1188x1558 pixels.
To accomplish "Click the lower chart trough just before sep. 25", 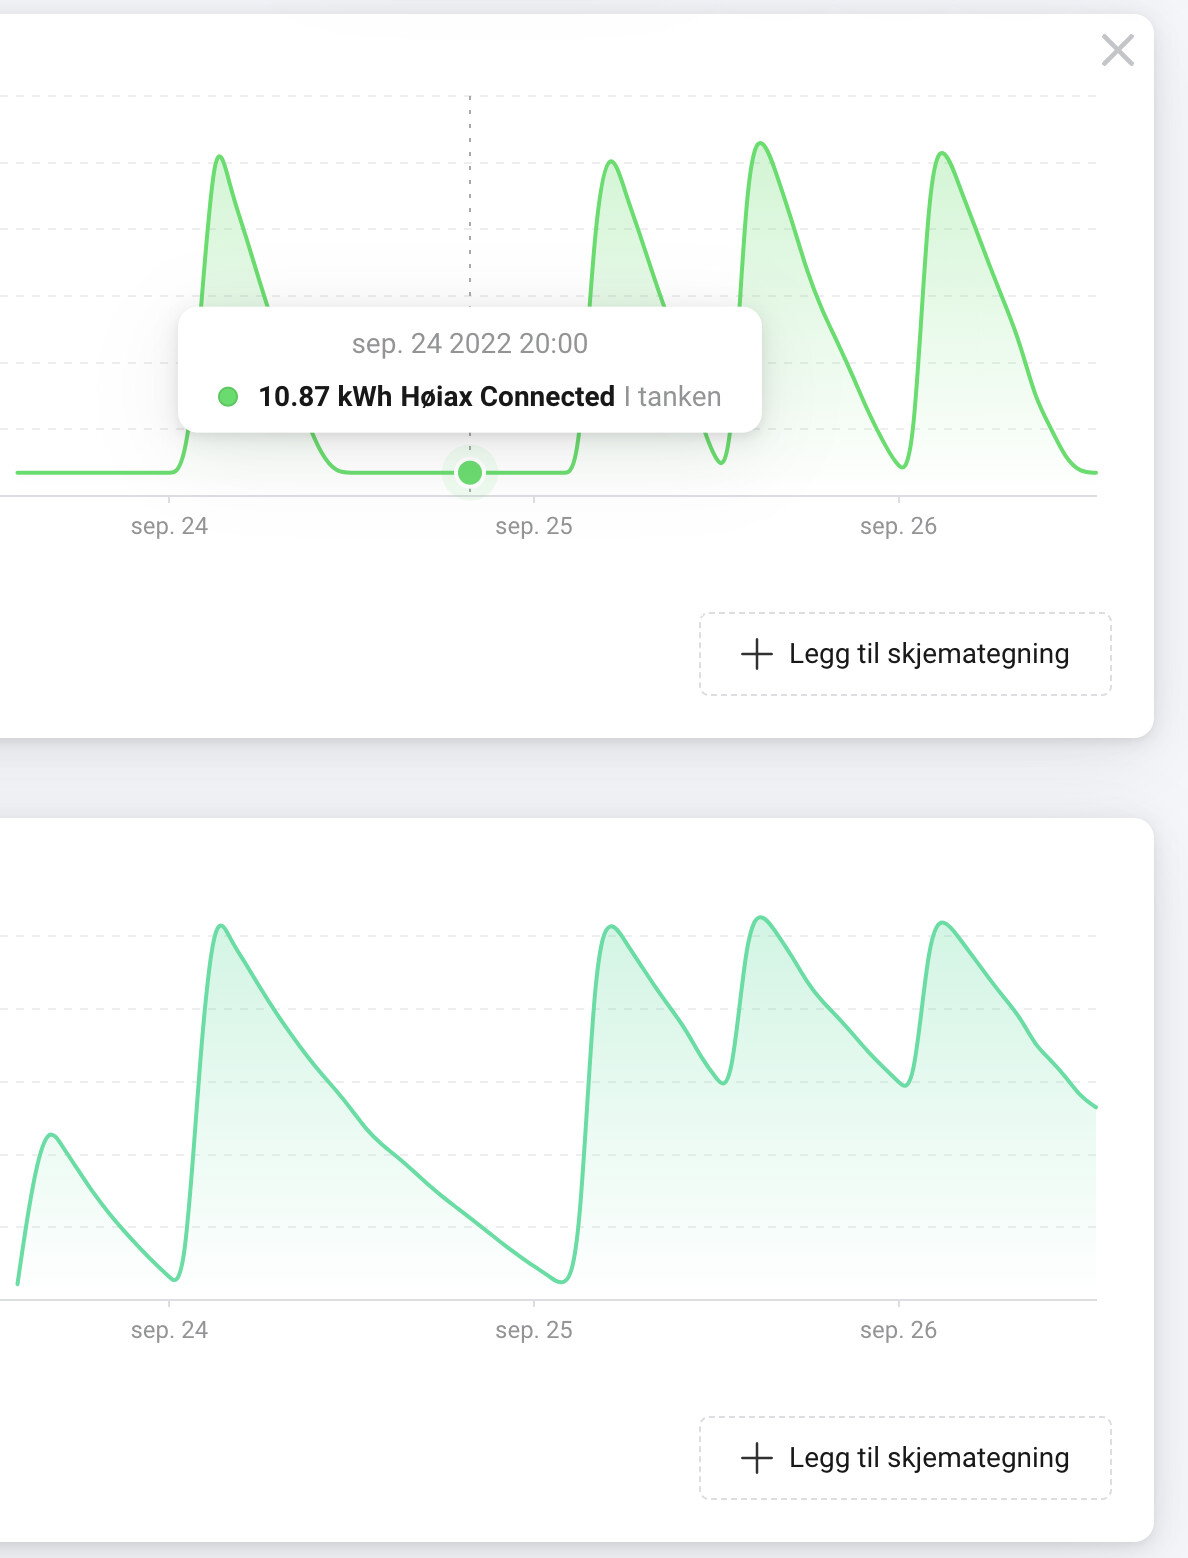I will point(562,1281).
